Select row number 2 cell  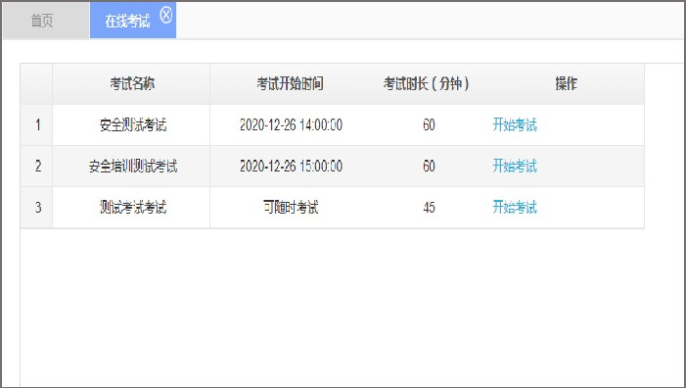tap(37, 166)
